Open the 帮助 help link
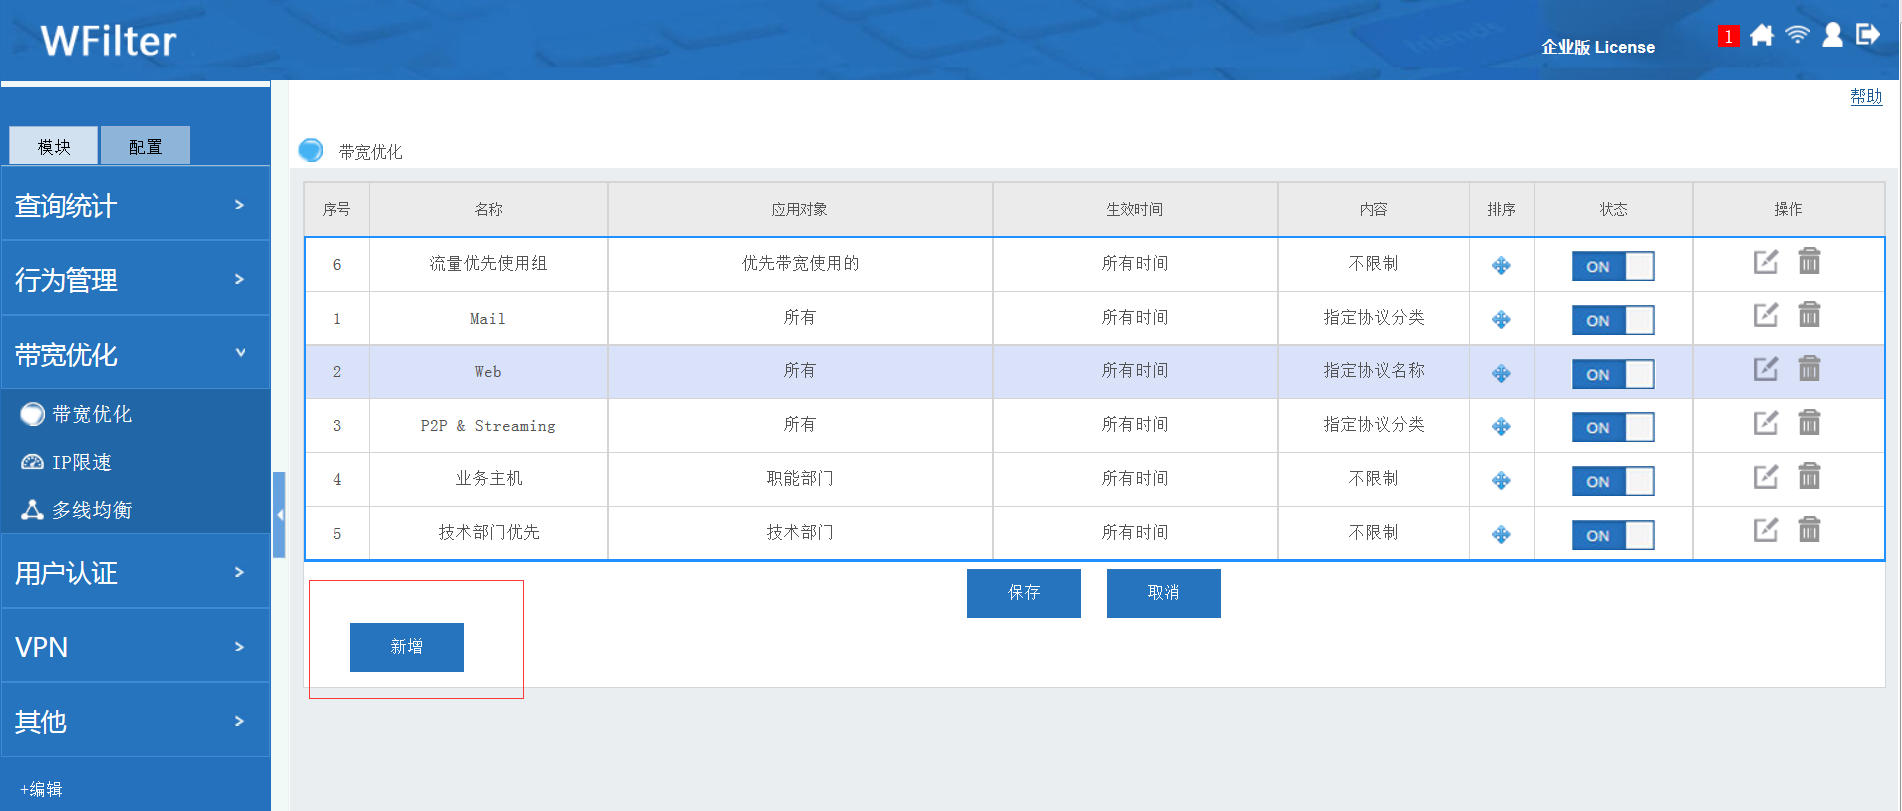The image size is (1902, 811). click(1865, 96)
